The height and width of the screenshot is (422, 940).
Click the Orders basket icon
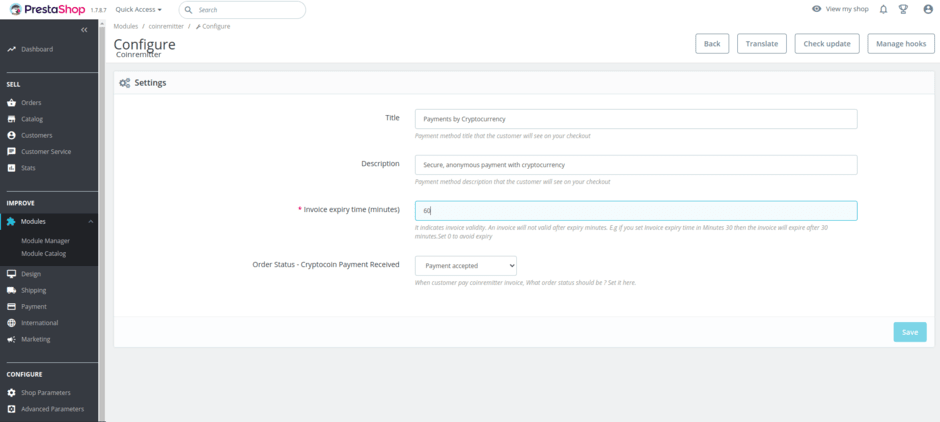(11, 103)
